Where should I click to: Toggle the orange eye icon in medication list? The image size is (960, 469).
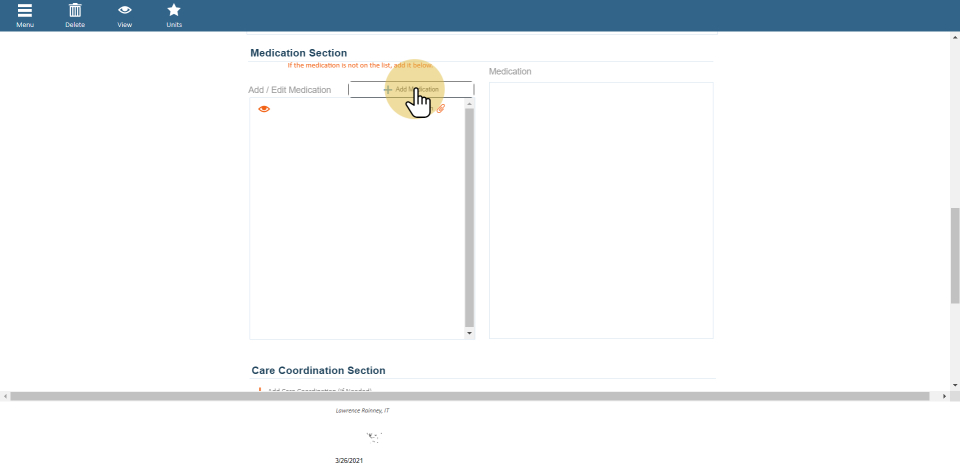[264, 109]
